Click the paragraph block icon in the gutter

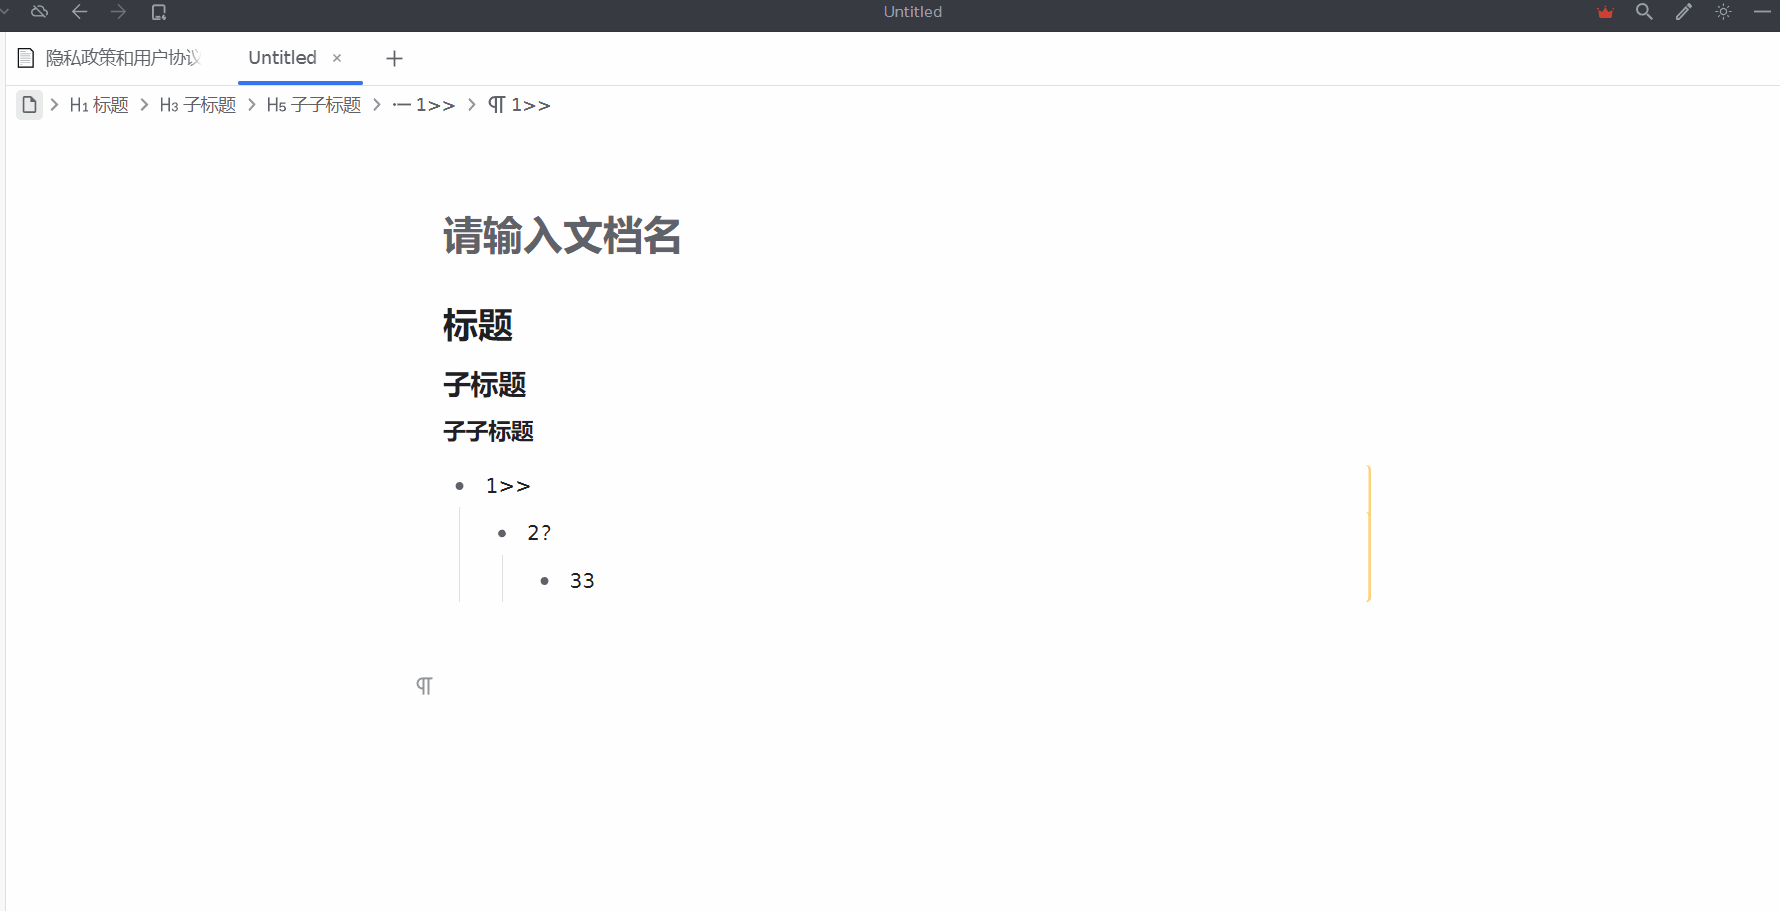424,686
